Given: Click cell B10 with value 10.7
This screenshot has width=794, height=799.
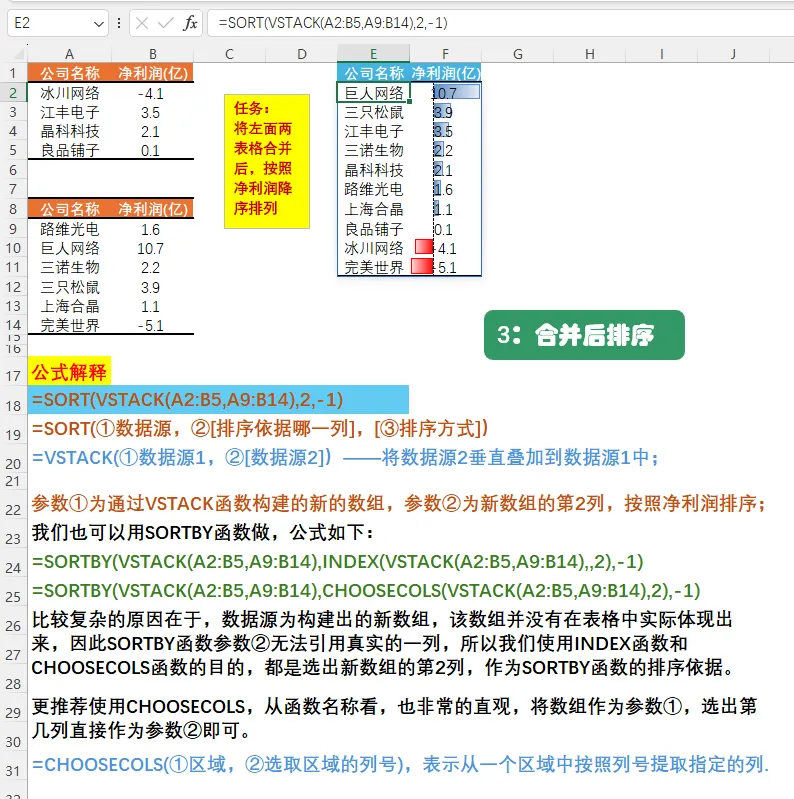Looking at the screenshot, I should [152, 249].
